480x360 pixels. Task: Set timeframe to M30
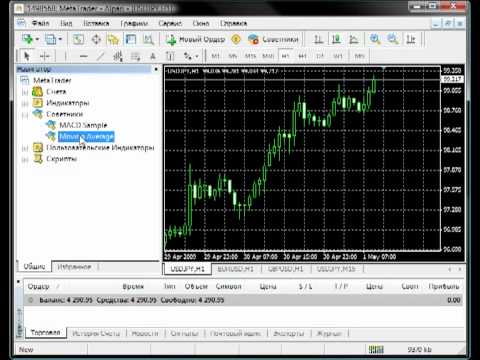[x=268, y=56]
